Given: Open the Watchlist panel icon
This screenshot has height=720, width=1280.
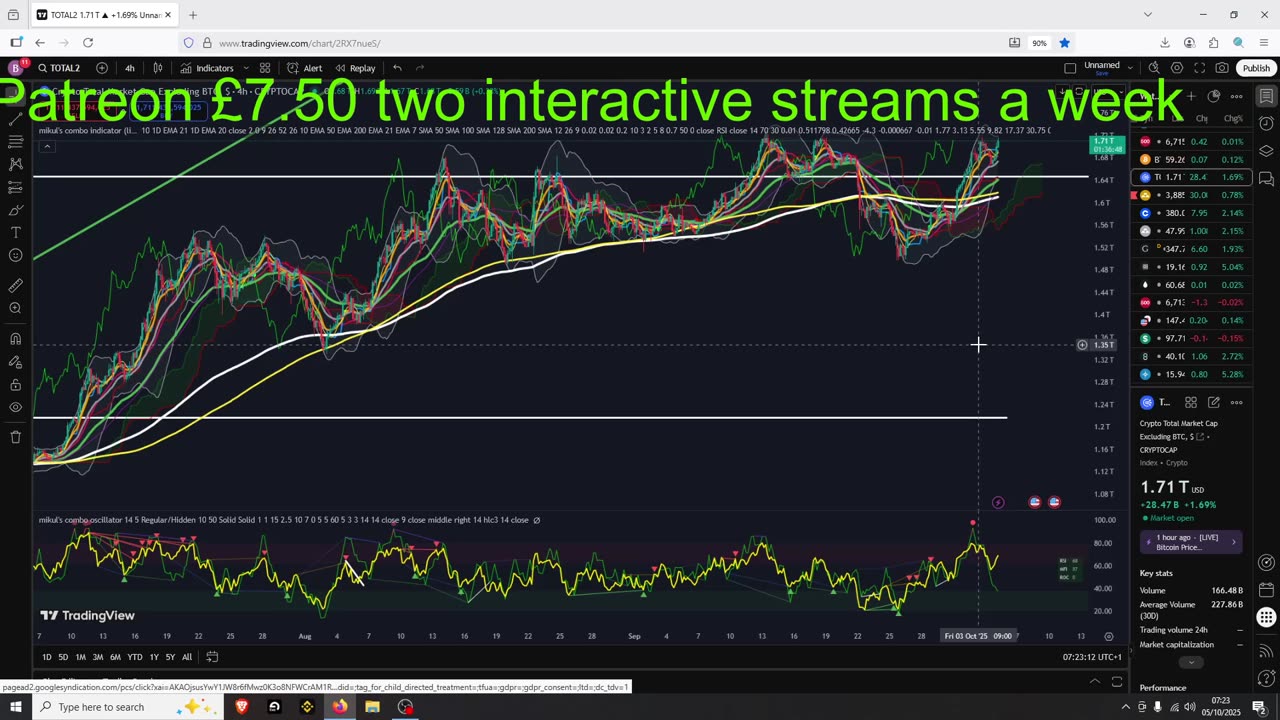Looking at the screenshot, I should tap(1266, 96).
